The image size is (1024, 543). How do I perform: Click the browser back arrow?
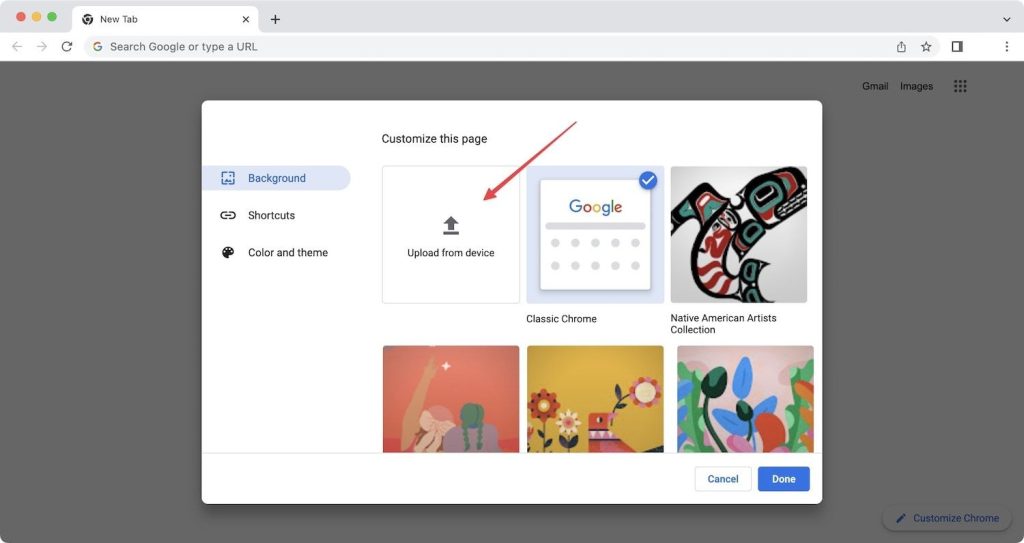(x=17, y=46)
